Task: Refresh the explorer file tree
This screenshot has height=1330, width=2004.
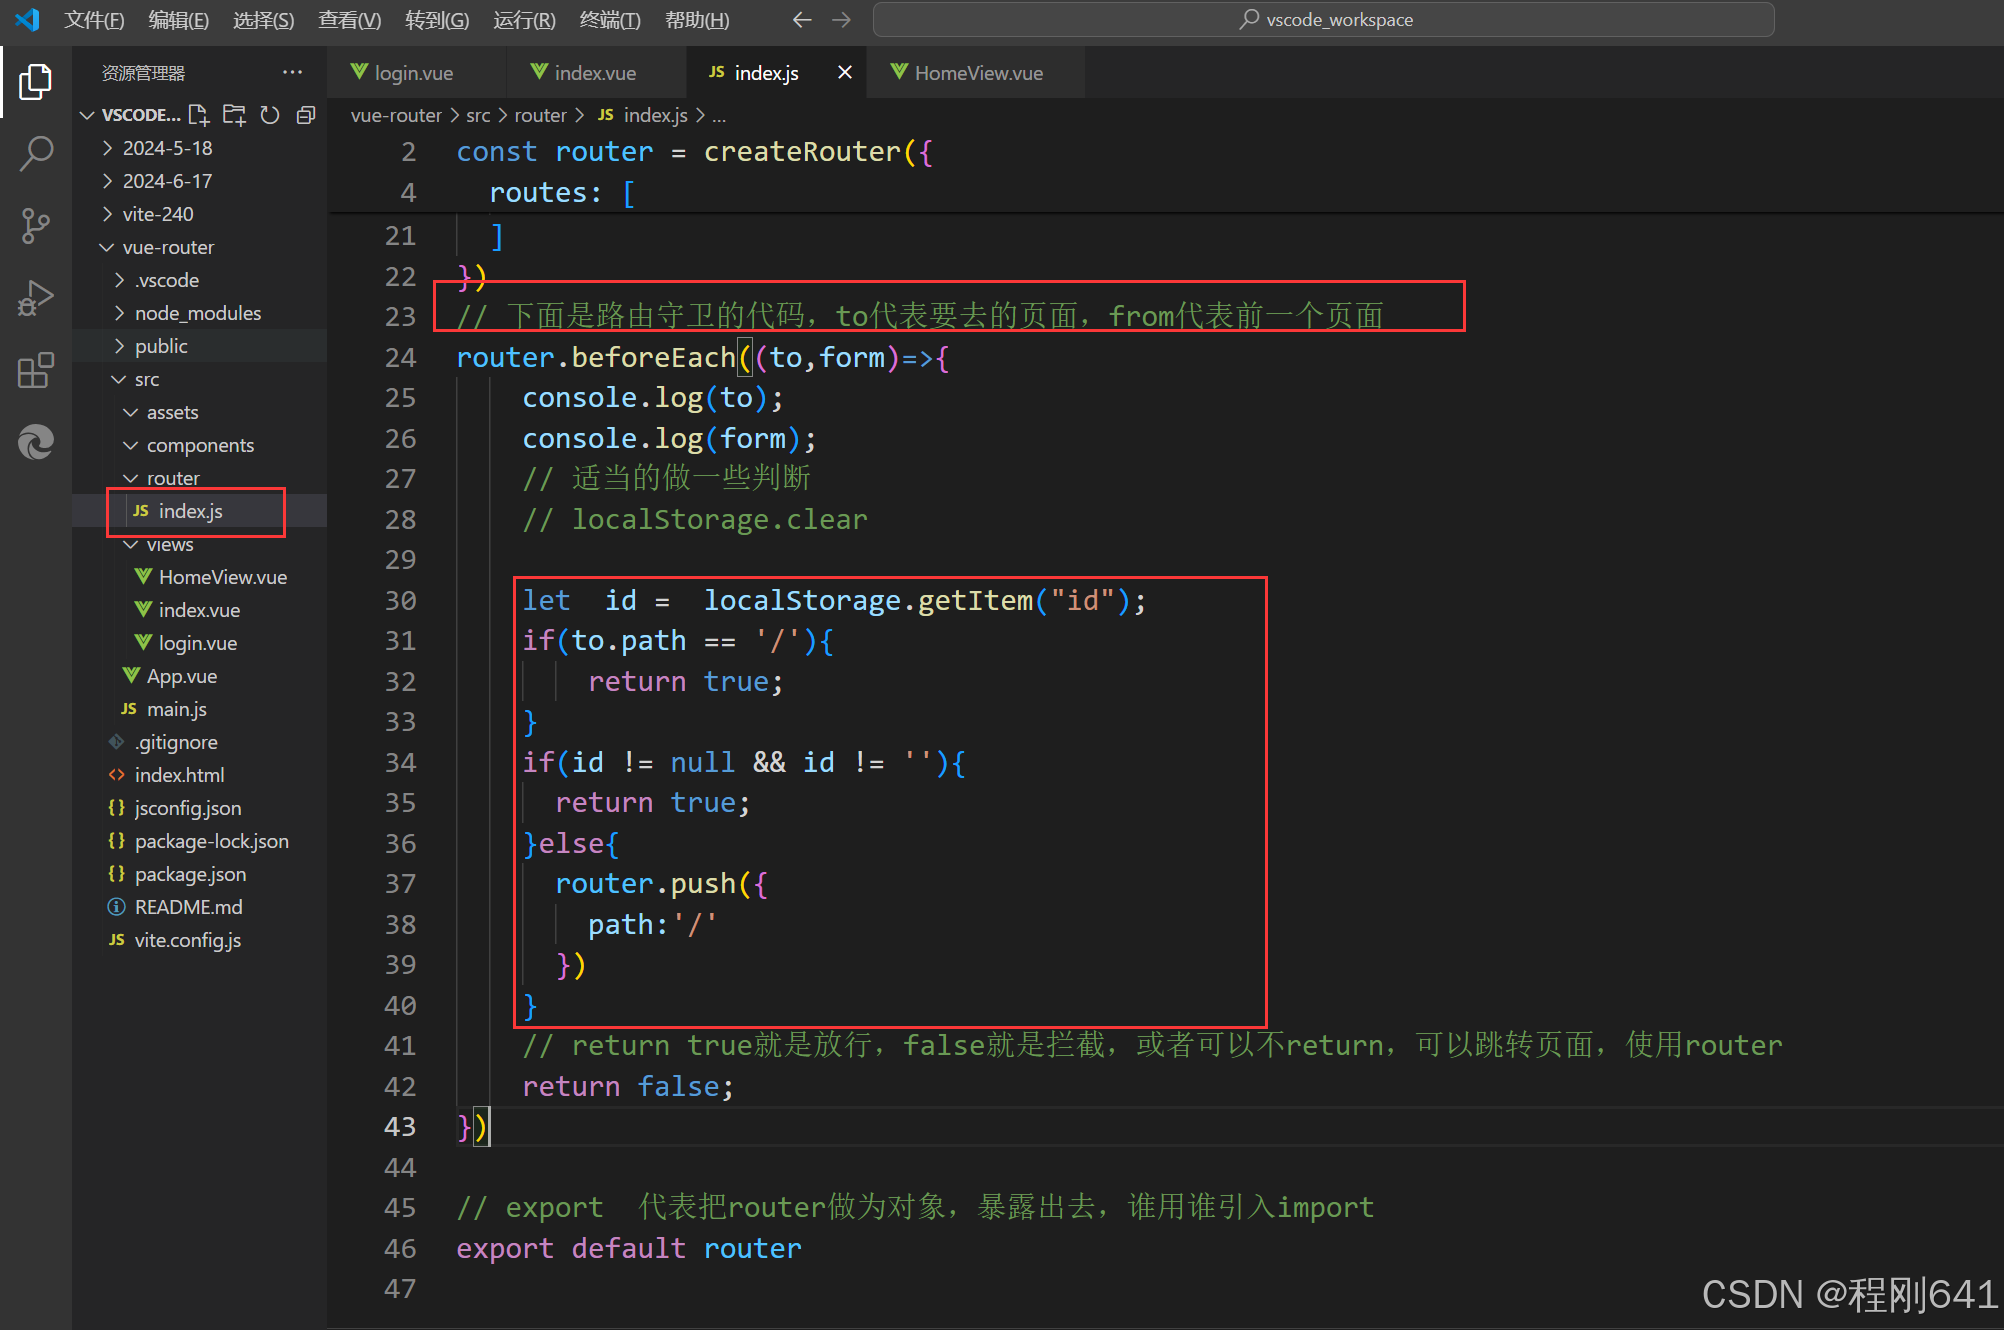Action: point(270,115)
